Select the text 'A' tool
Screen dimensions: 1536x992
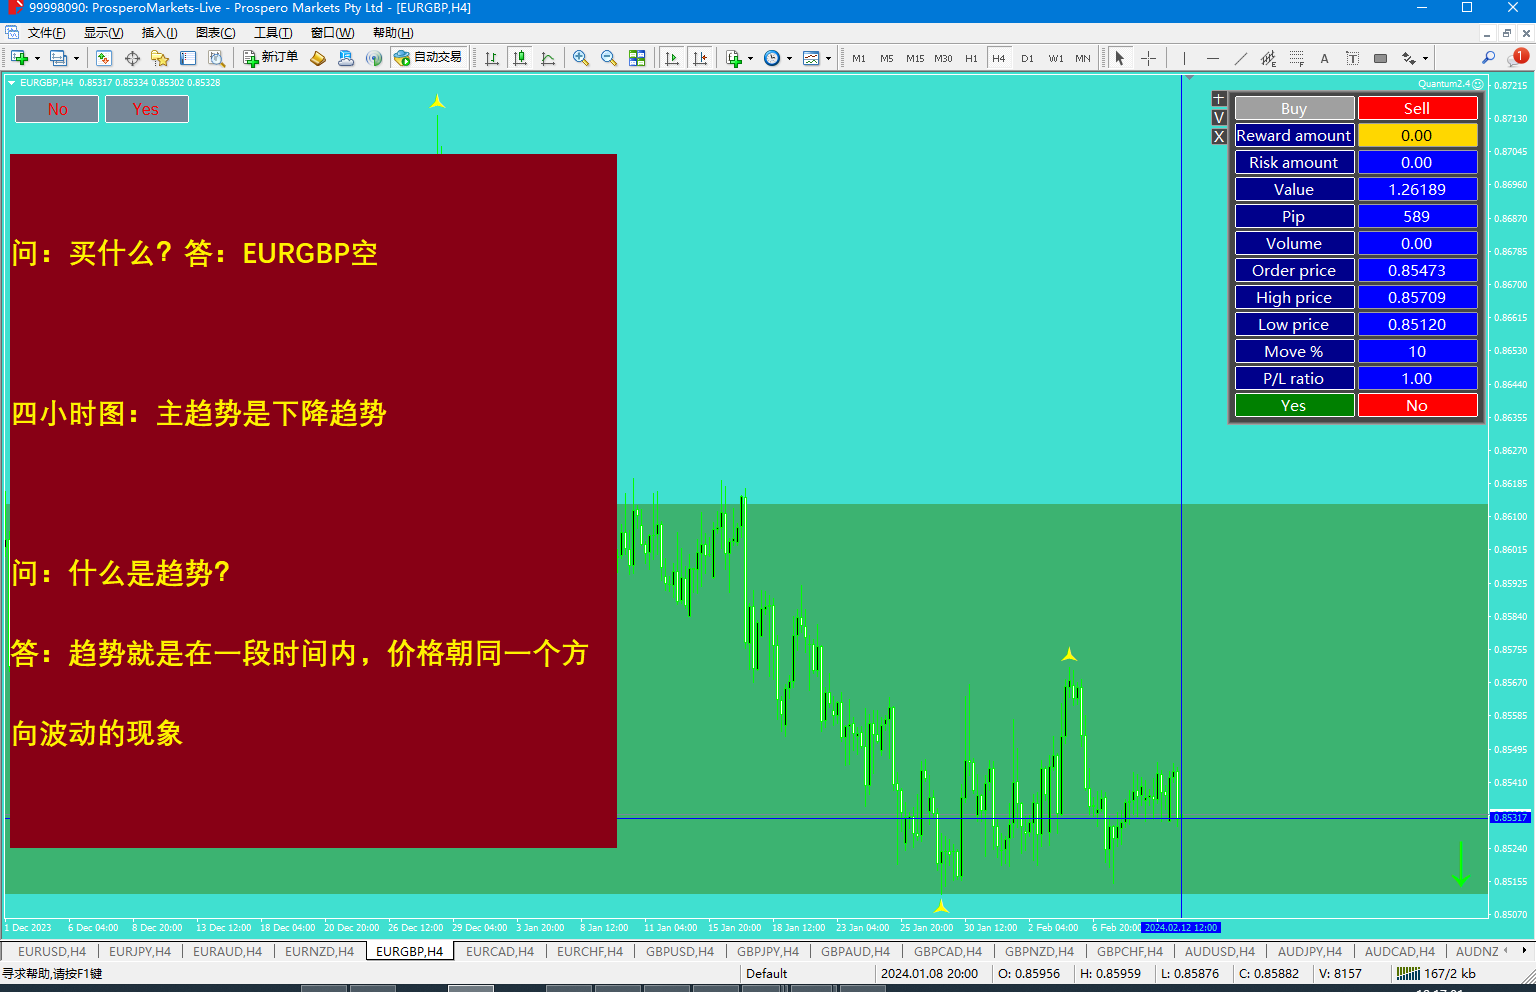(x=1324, y=58)
